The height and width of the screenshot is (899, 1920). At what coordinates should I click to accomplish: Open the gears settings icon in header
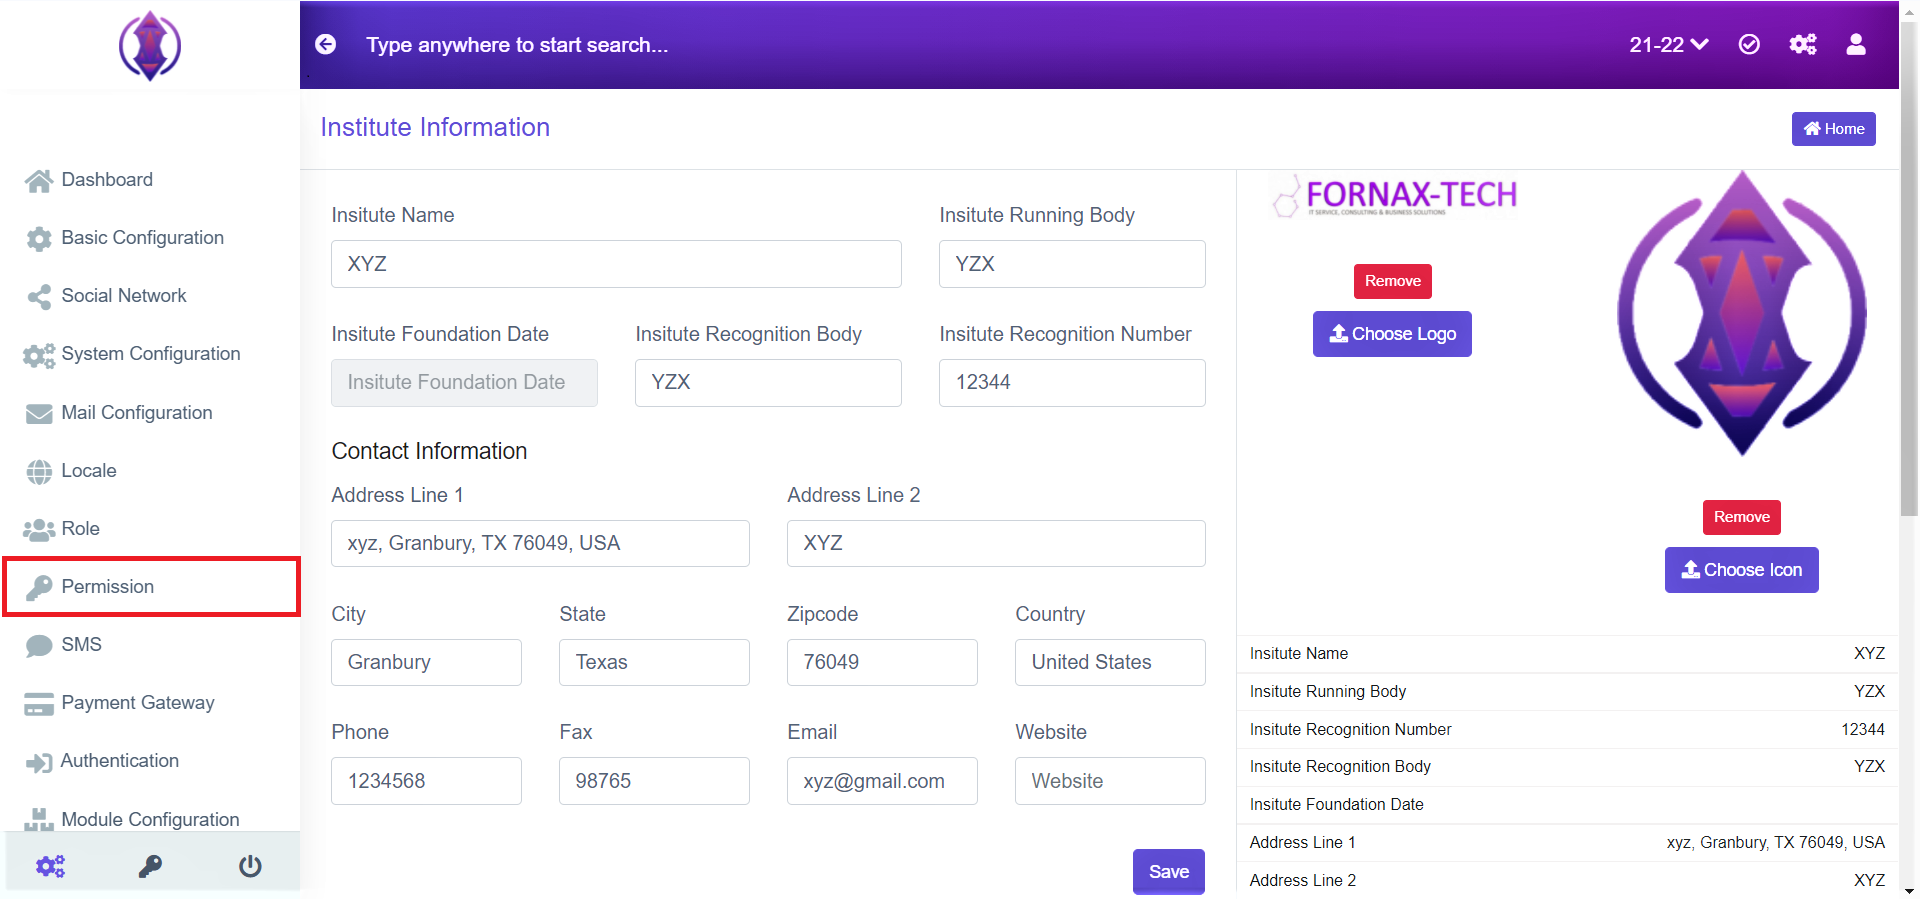coord(1803,44)
